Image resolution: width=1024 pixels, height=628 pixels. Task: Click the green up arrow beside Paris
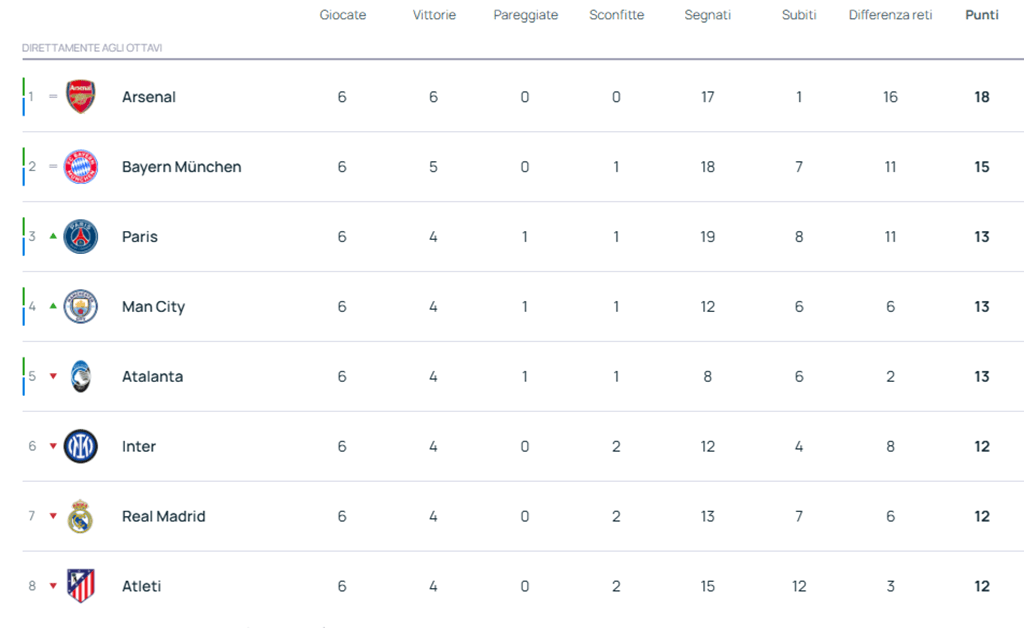(53, 237)
